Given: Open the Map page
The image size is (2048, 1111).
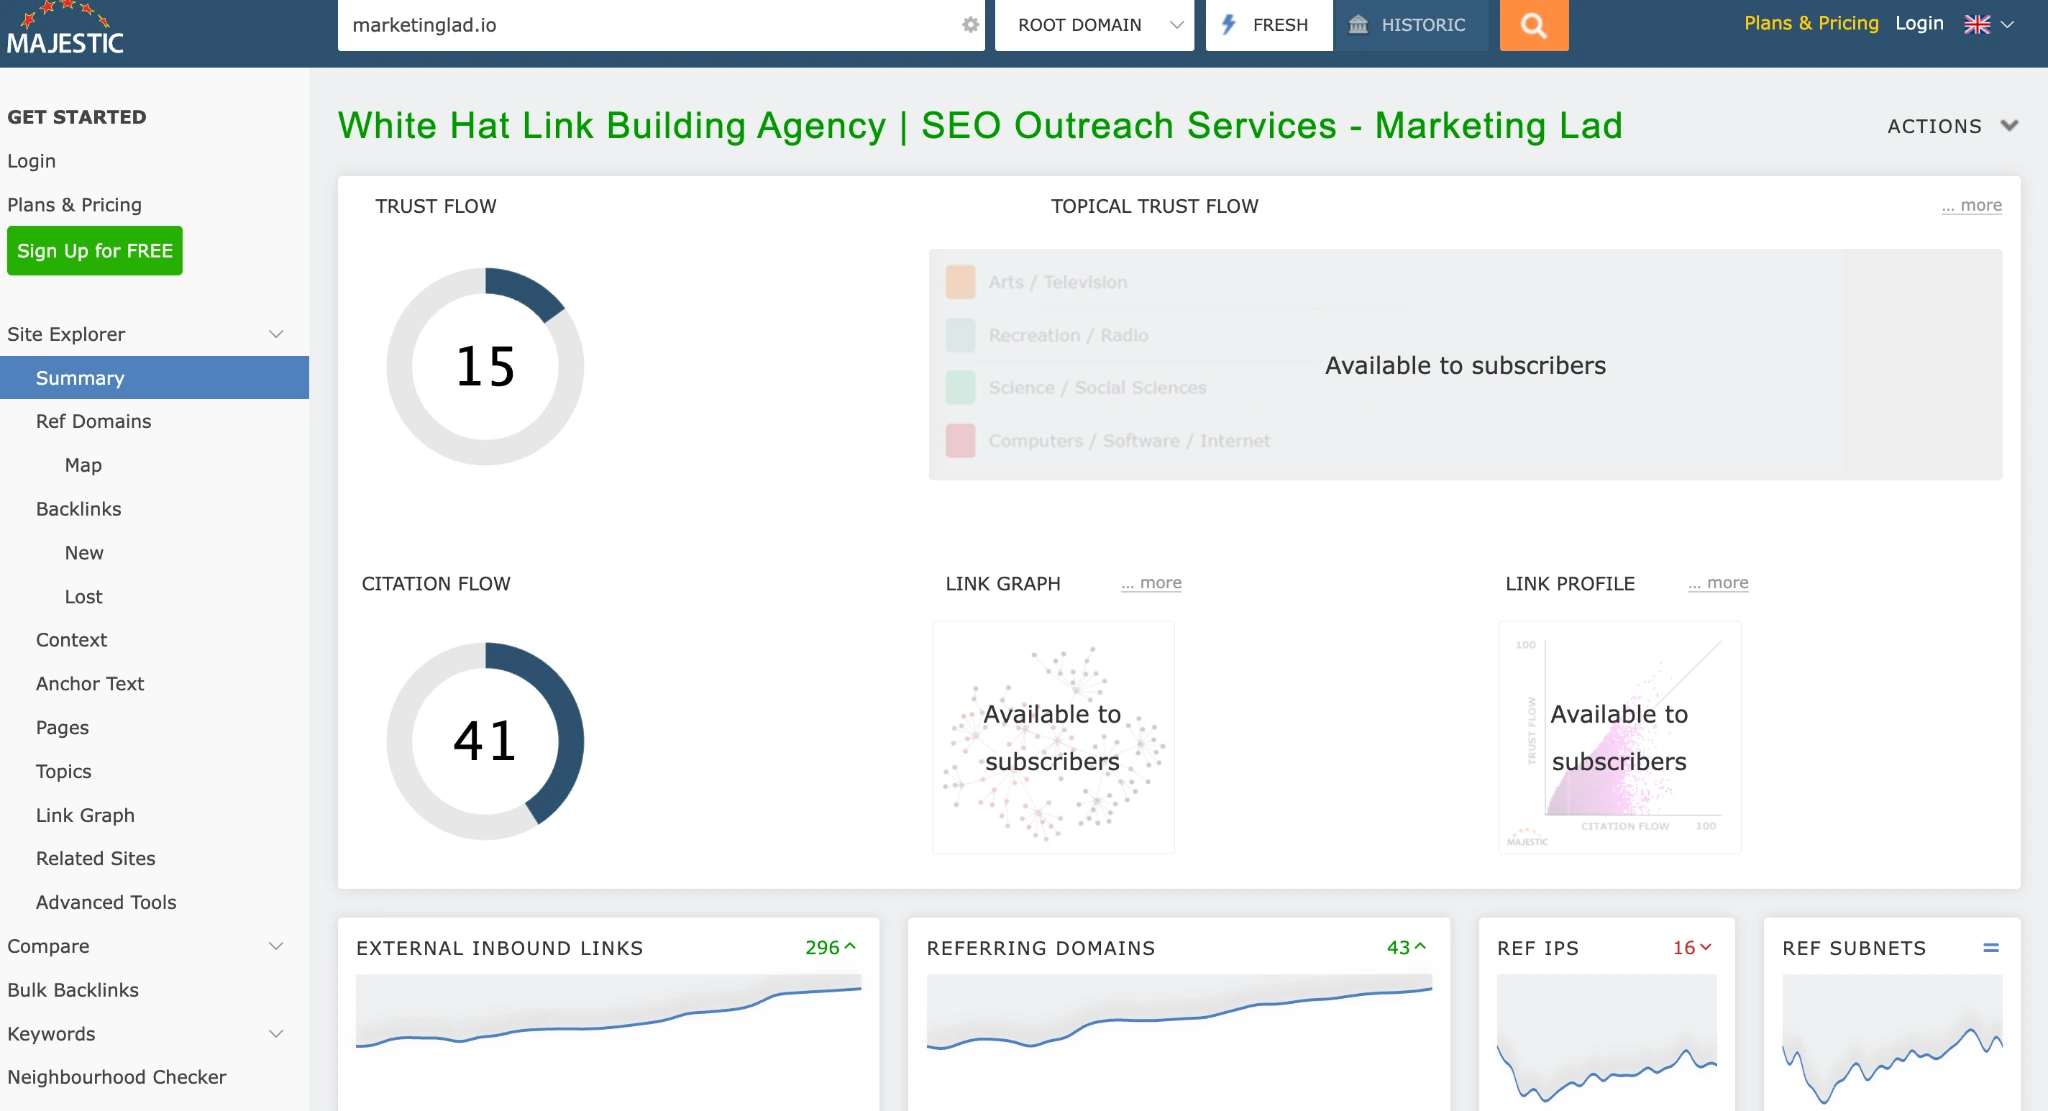Looking at the screenshot, I should pyautogui.click(x=83, y=465).
